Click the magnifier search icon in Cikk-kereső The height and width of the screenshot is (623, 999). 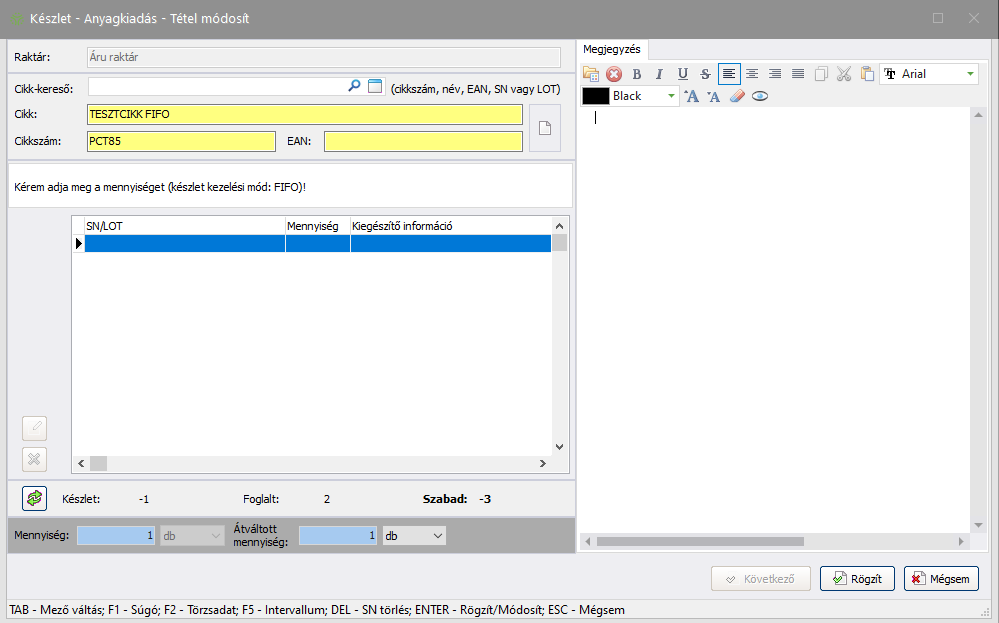354,87
